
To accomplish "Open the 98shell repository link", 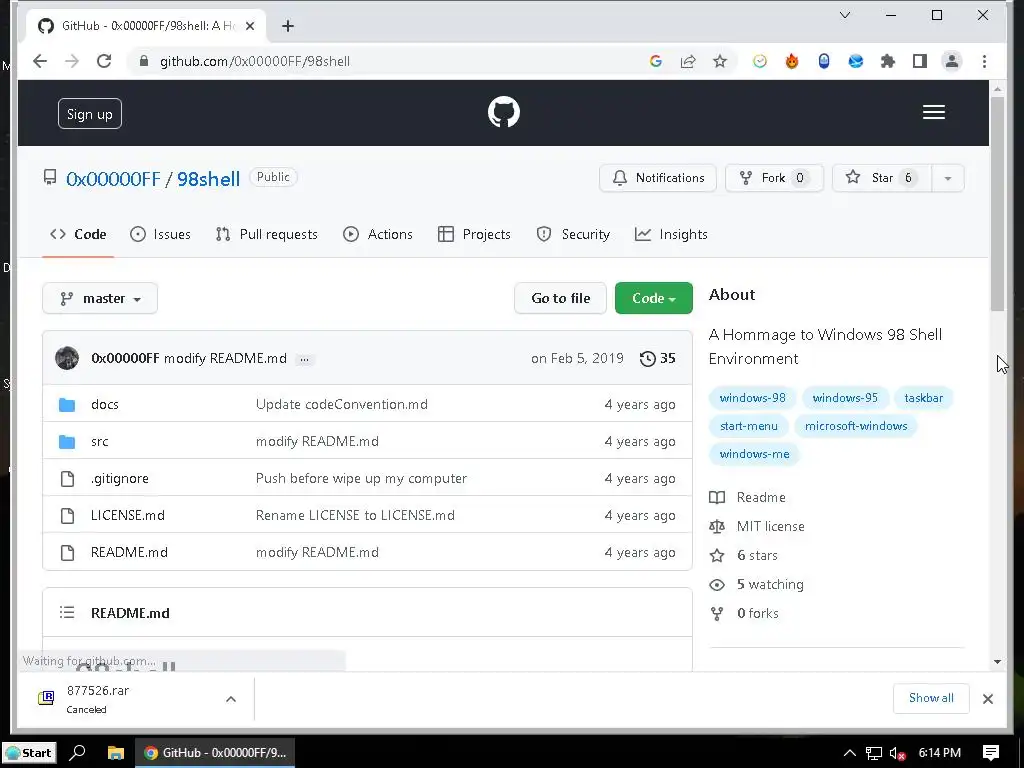I will (208, 179).
